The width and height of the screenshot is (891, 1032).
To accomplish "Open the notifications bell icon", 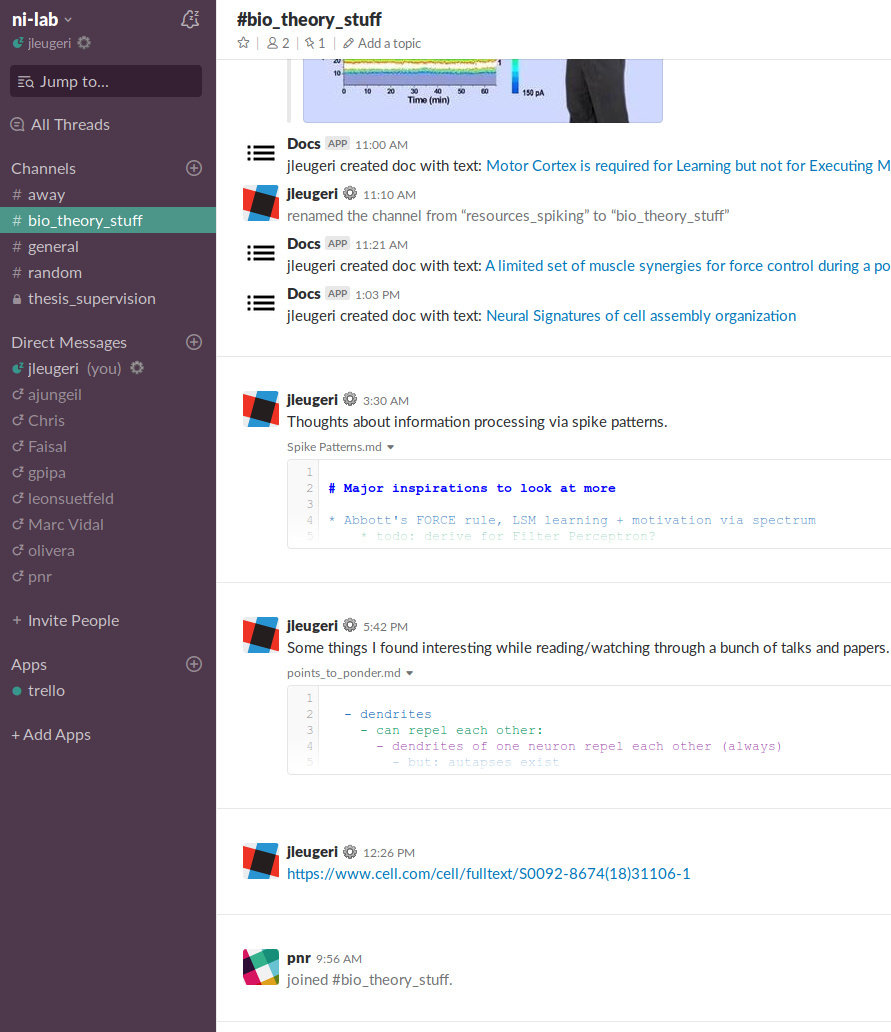I will coord(190,19).
